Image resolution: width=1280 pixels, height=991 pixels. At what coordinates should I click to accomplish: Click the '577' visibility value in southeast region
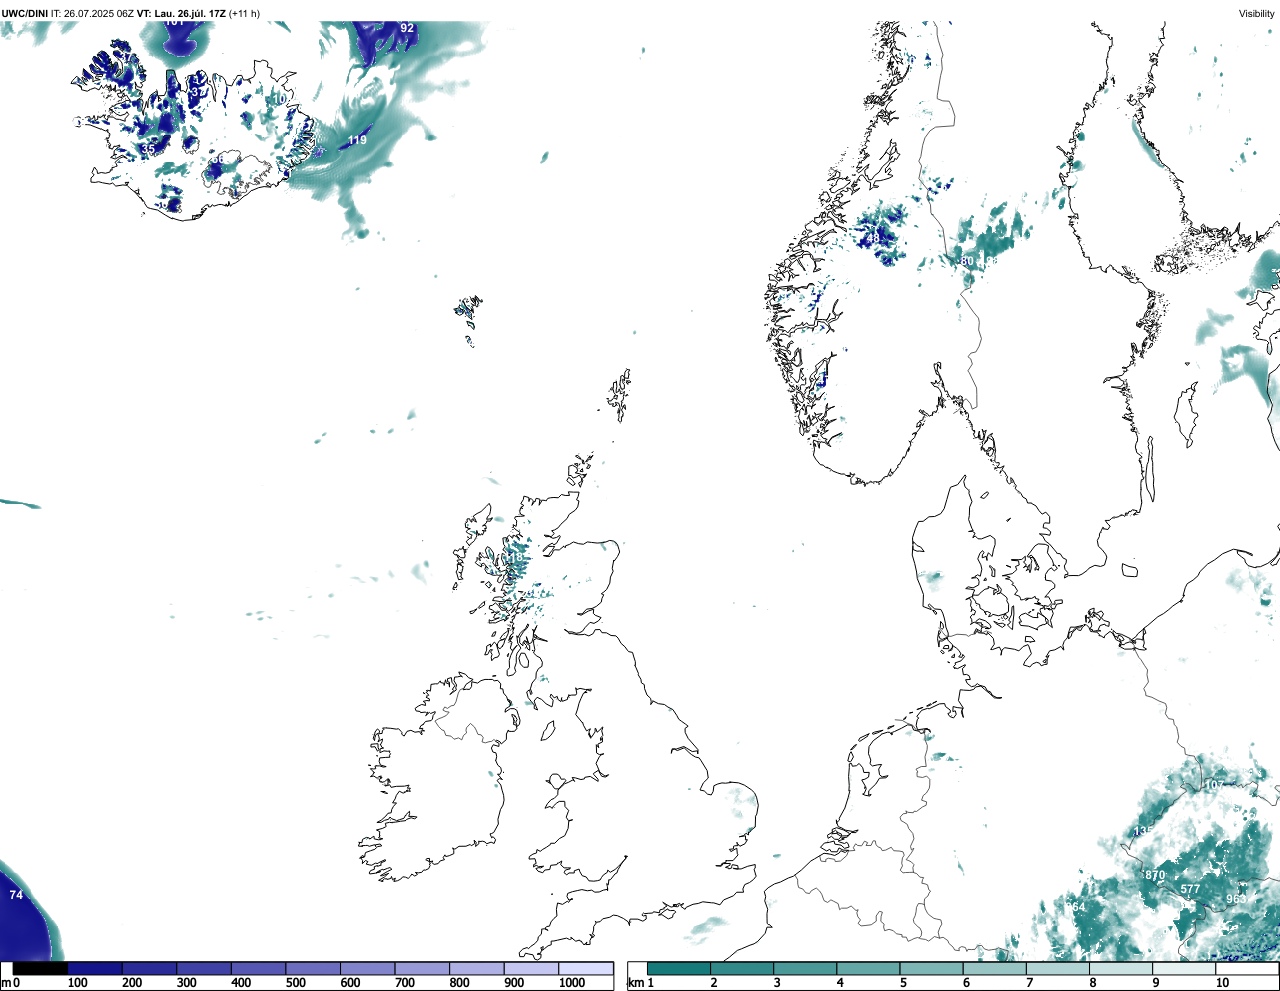(x=1190, y=889)
